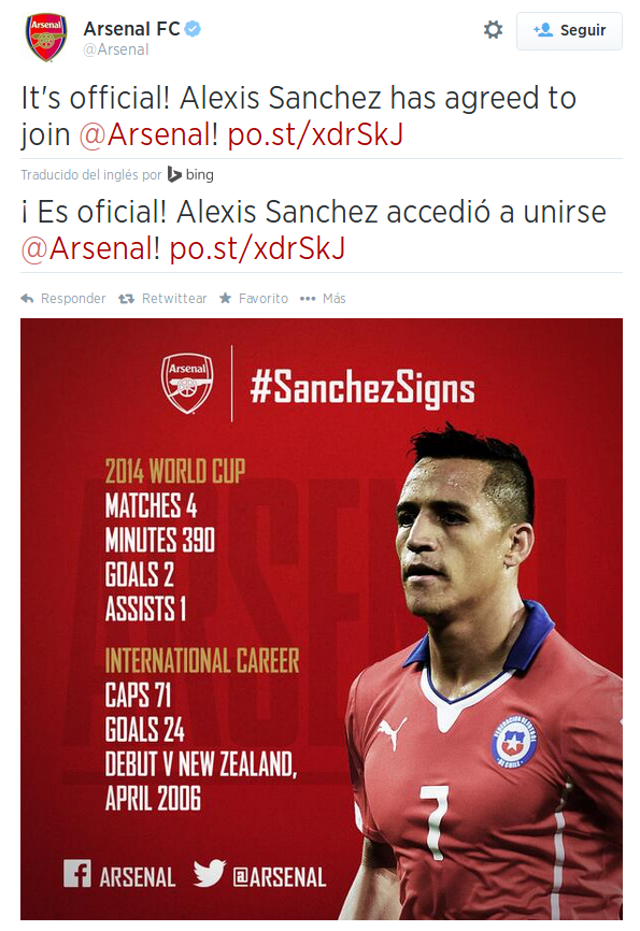Open the gear settings dropdown
The width and height of the screenshot is (640, 931).
pos(493,30)
